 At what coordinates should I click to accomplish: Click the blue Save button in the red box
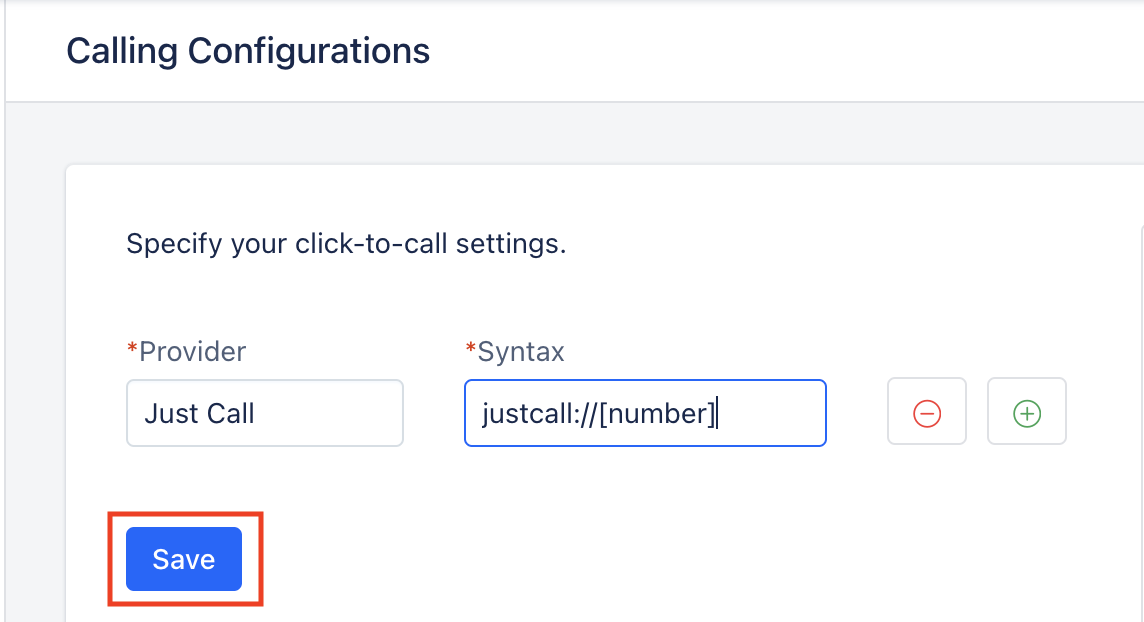coord(184,559)
